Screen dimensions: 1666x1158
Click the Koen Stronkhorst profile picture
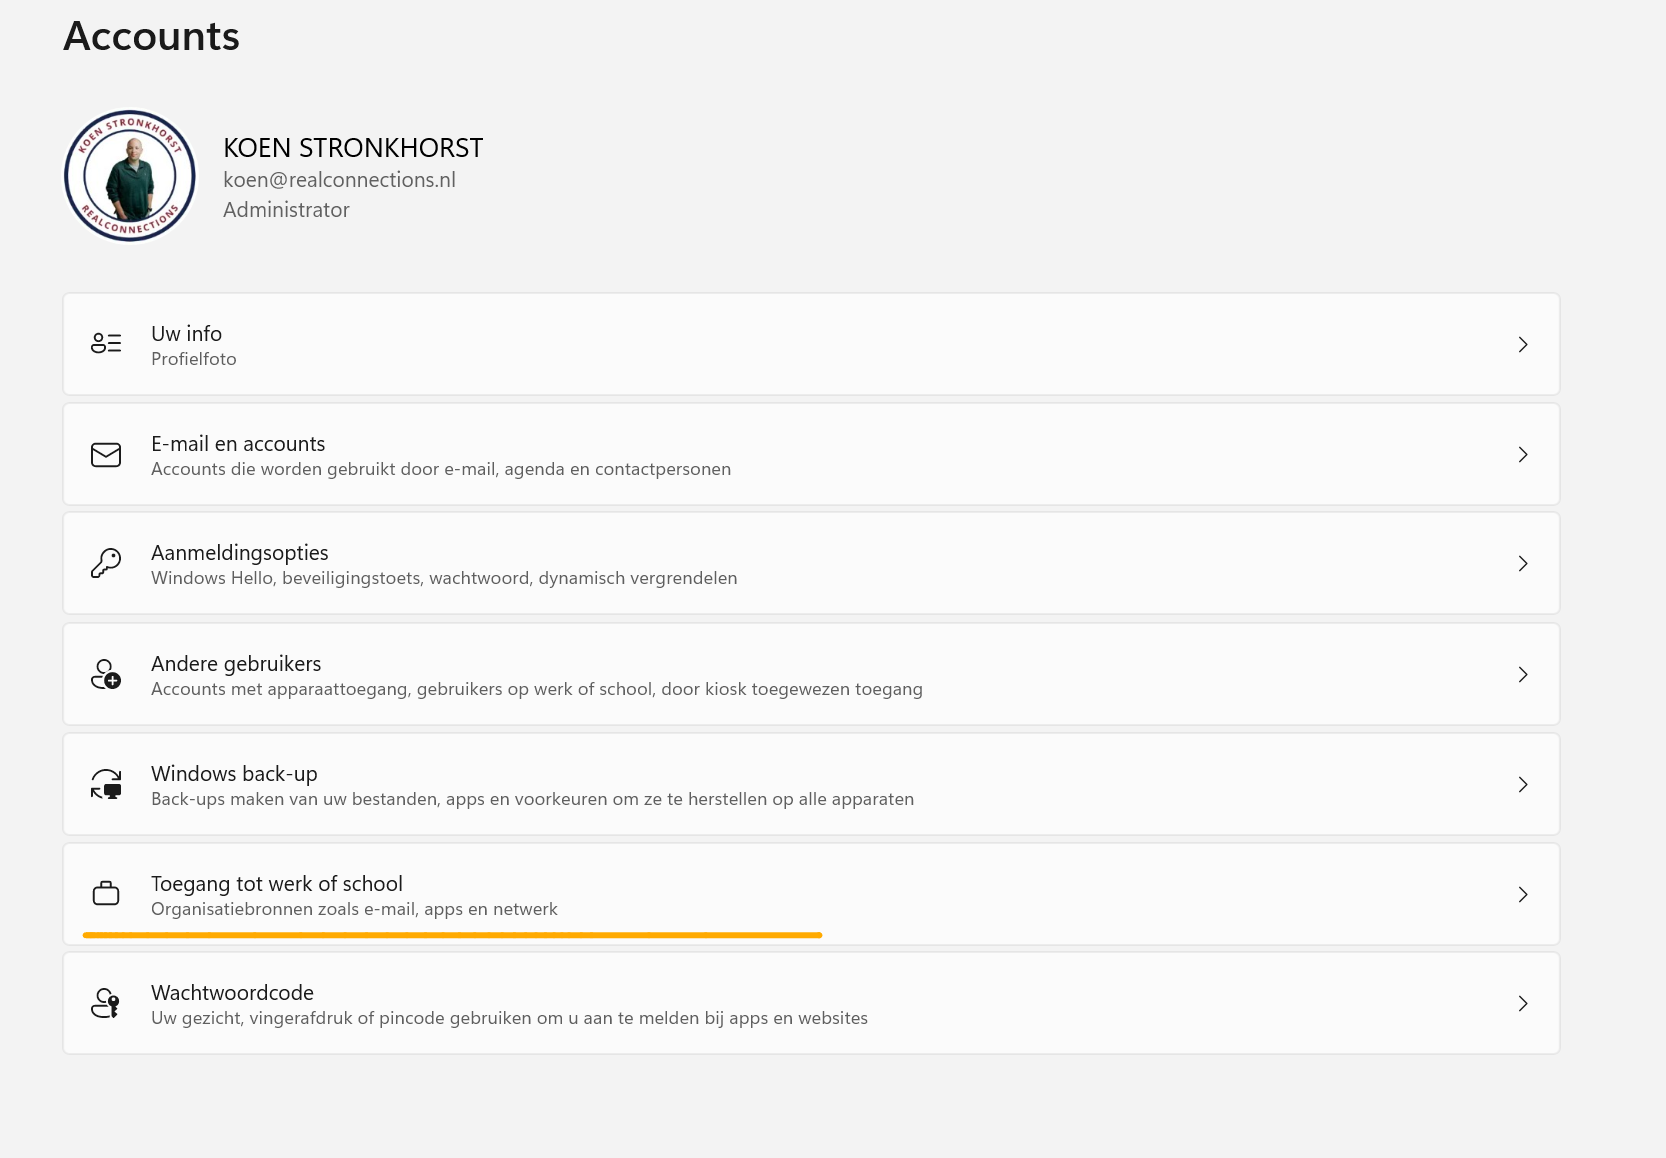(130, 176)
